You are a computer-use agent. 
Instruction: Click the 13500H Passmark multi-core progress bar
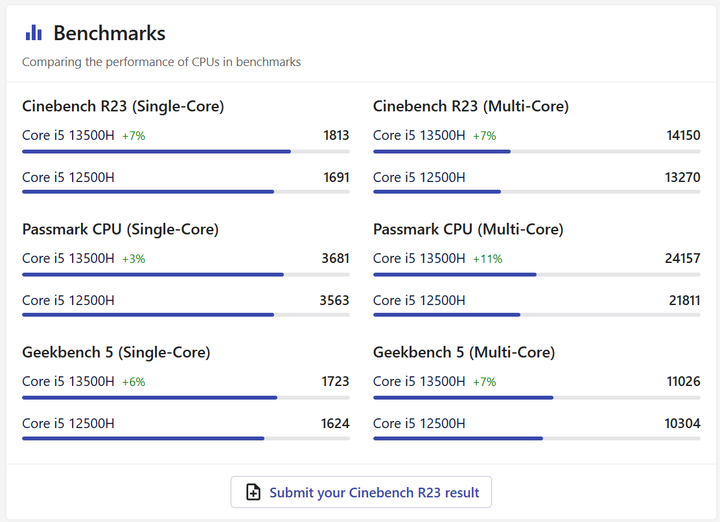coord(537,275)
